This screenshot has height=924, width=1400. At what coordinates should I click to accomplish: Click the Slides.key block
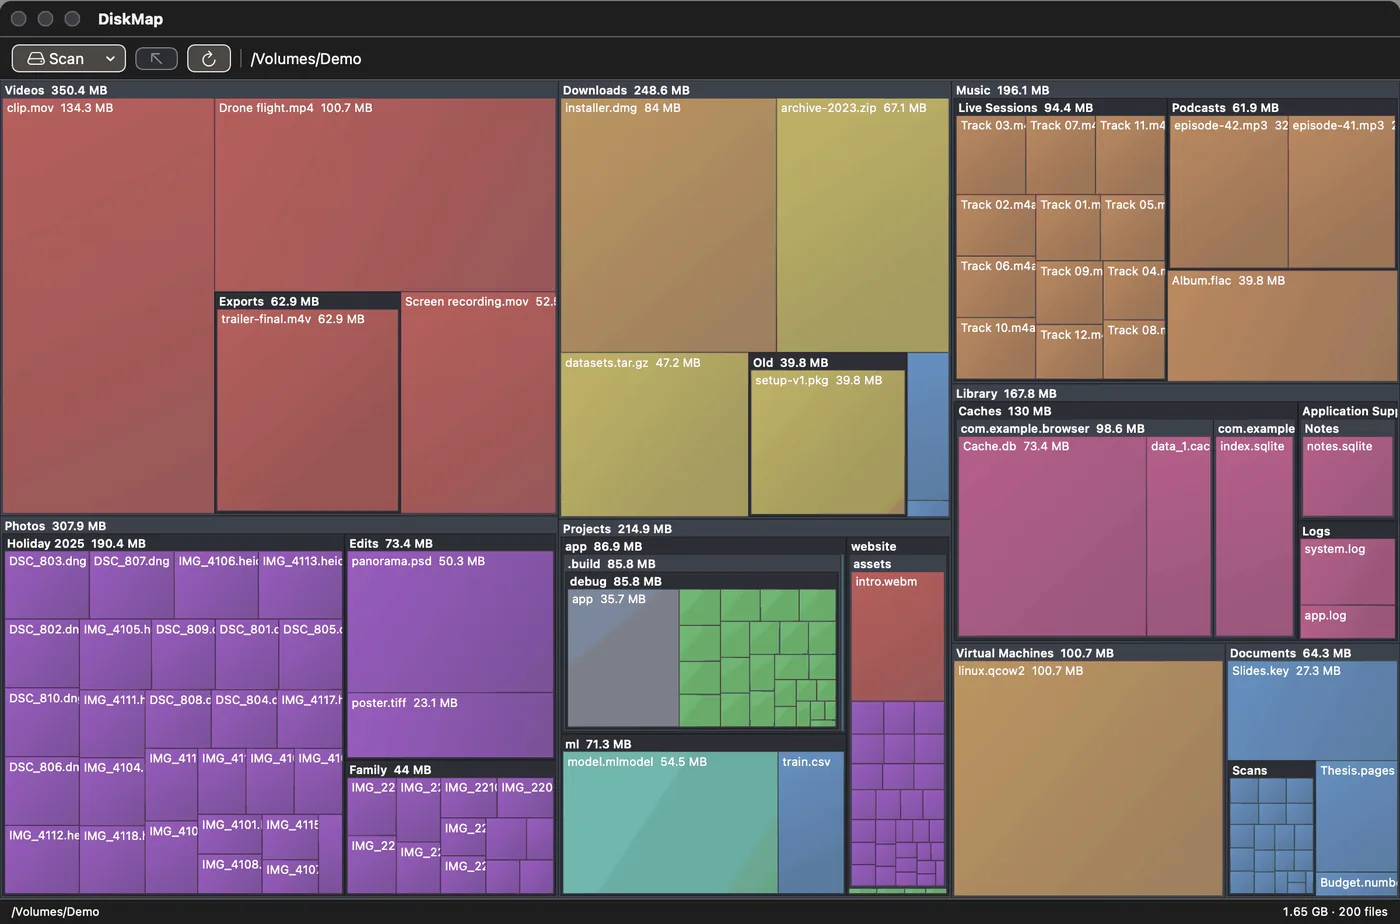1312,711
